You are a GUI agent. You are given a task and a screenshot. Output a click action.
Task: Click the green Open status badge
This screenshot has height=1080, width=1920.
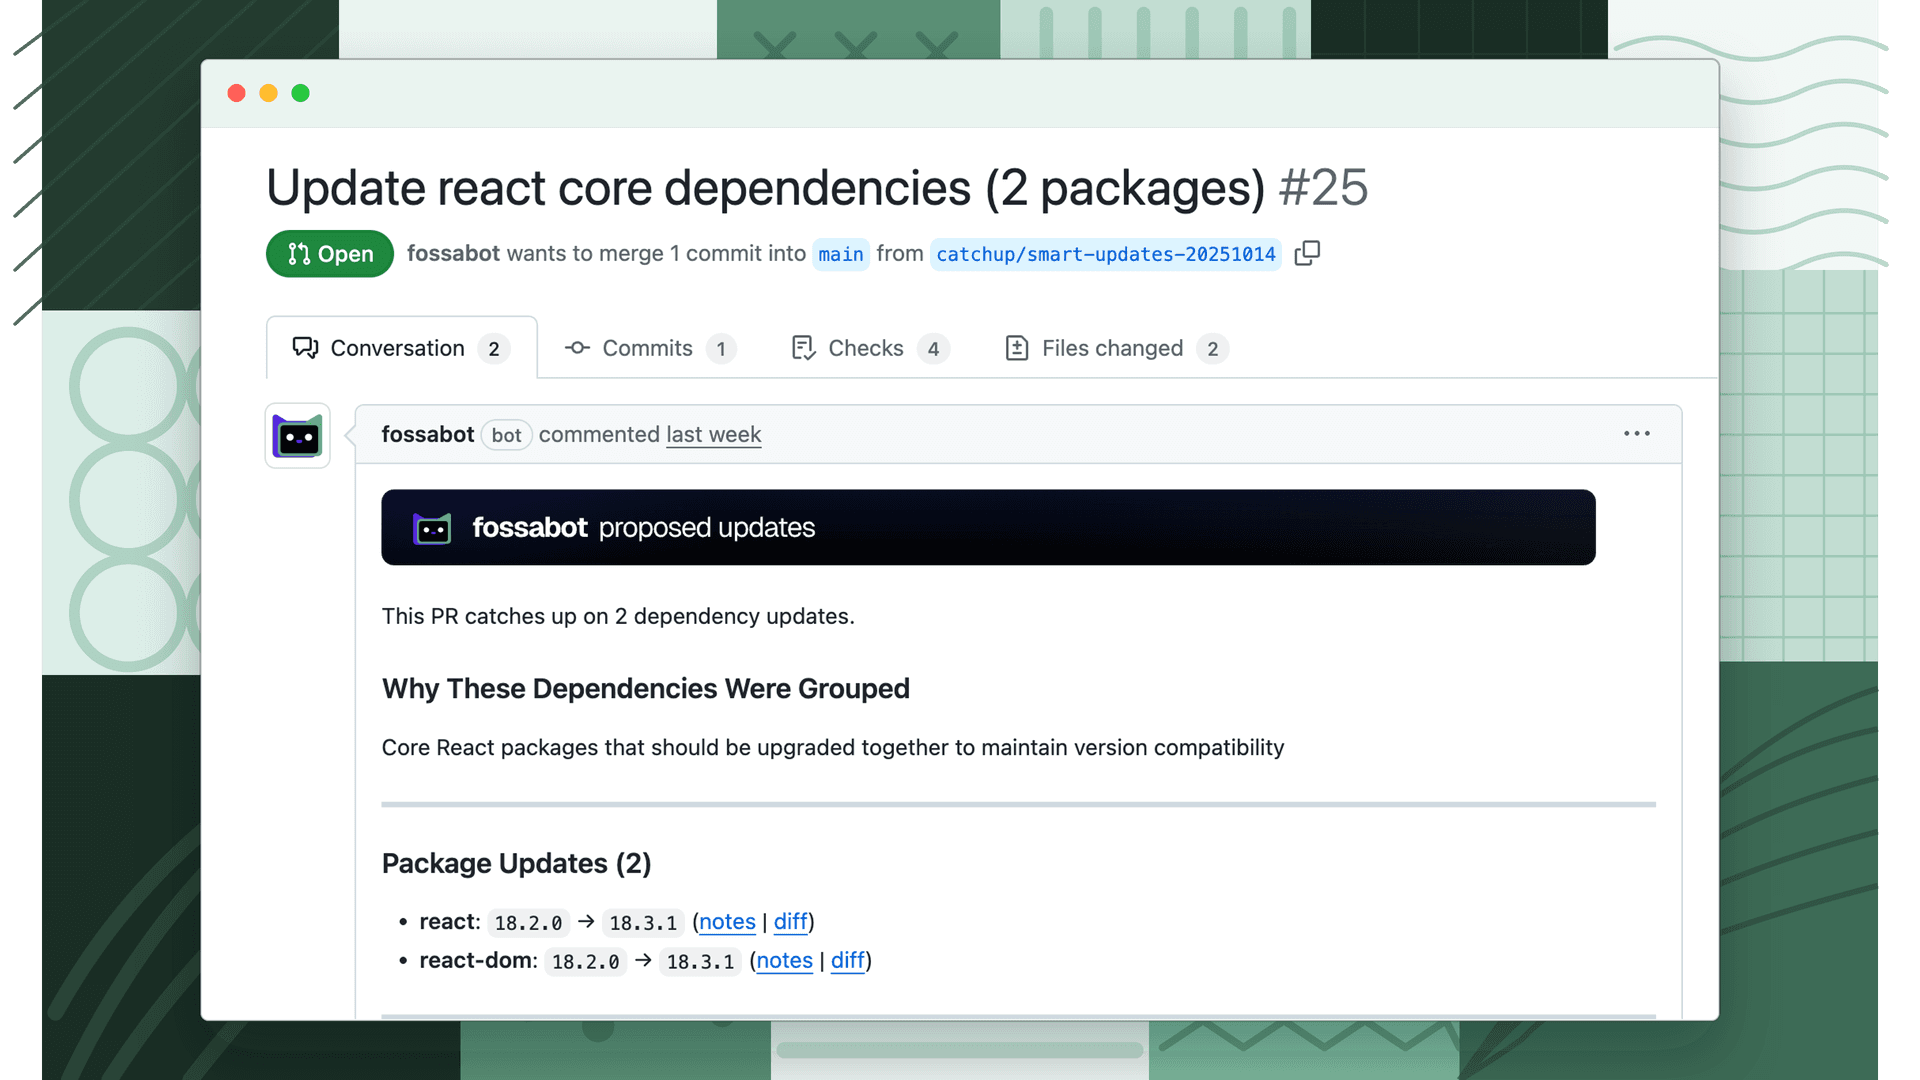330,254
